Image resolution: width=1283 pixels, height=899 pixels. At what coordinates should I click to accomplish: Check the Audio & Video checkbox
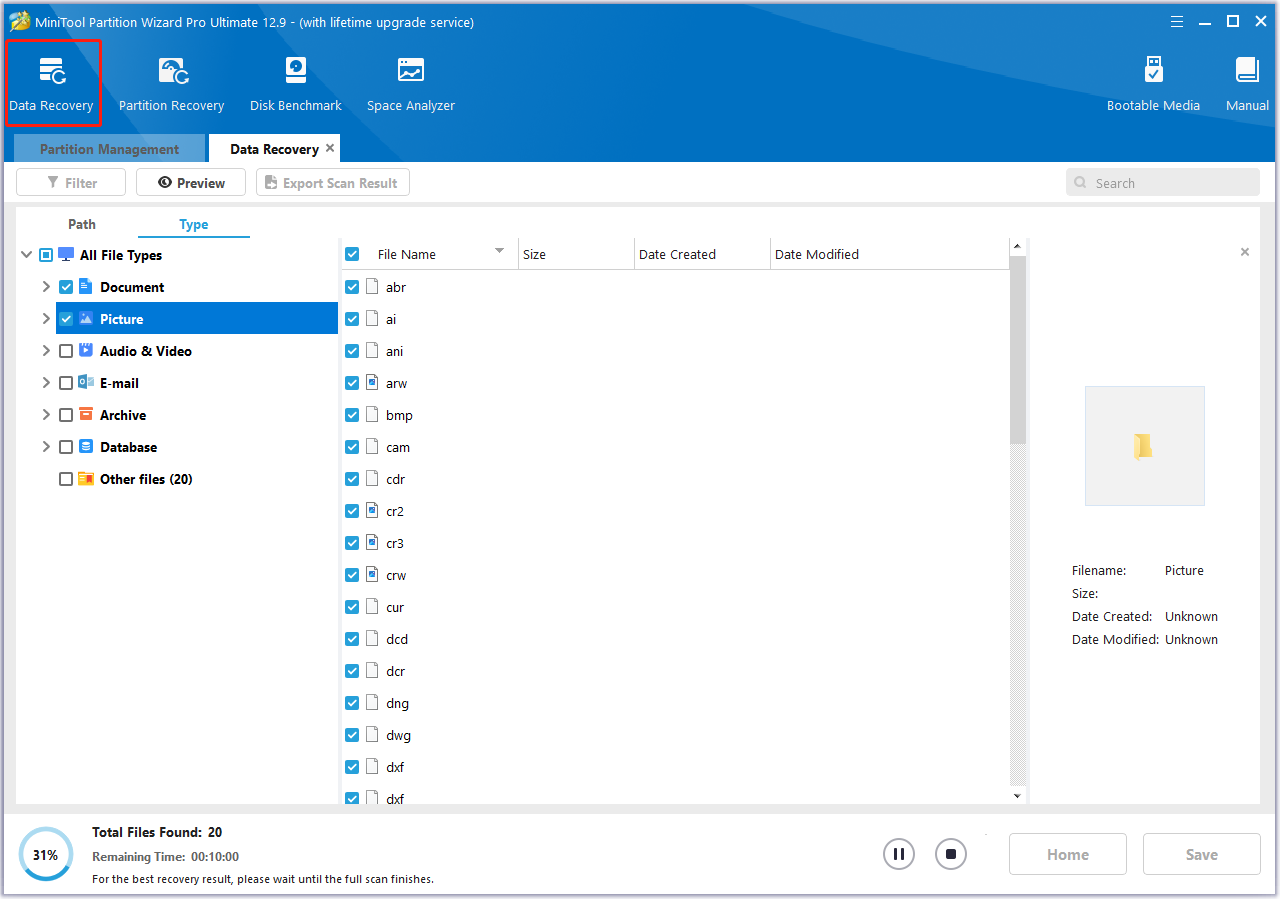click(x=66, y=351)
